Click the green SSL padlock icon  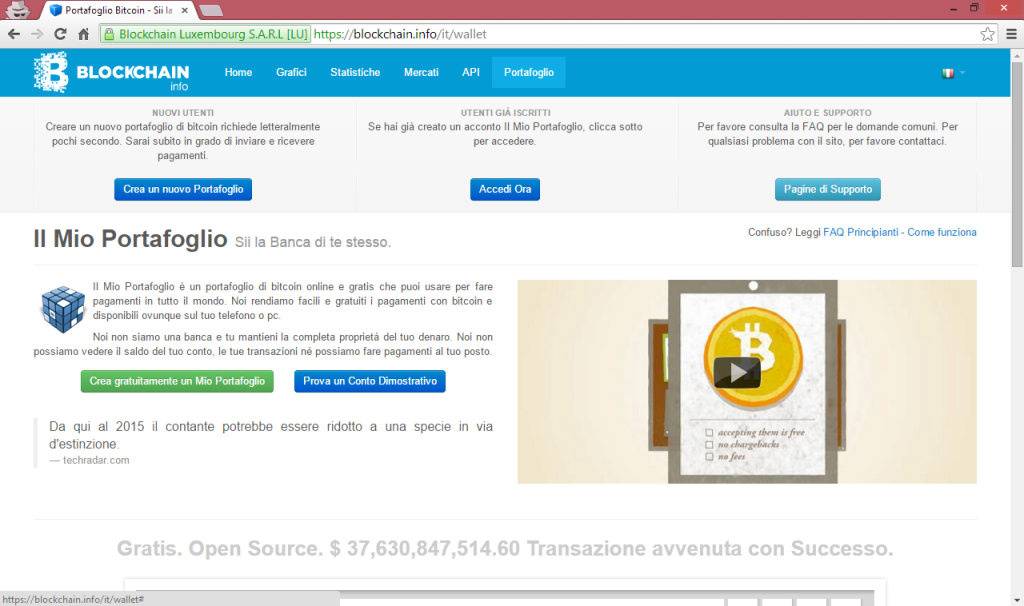pos(109,34)
